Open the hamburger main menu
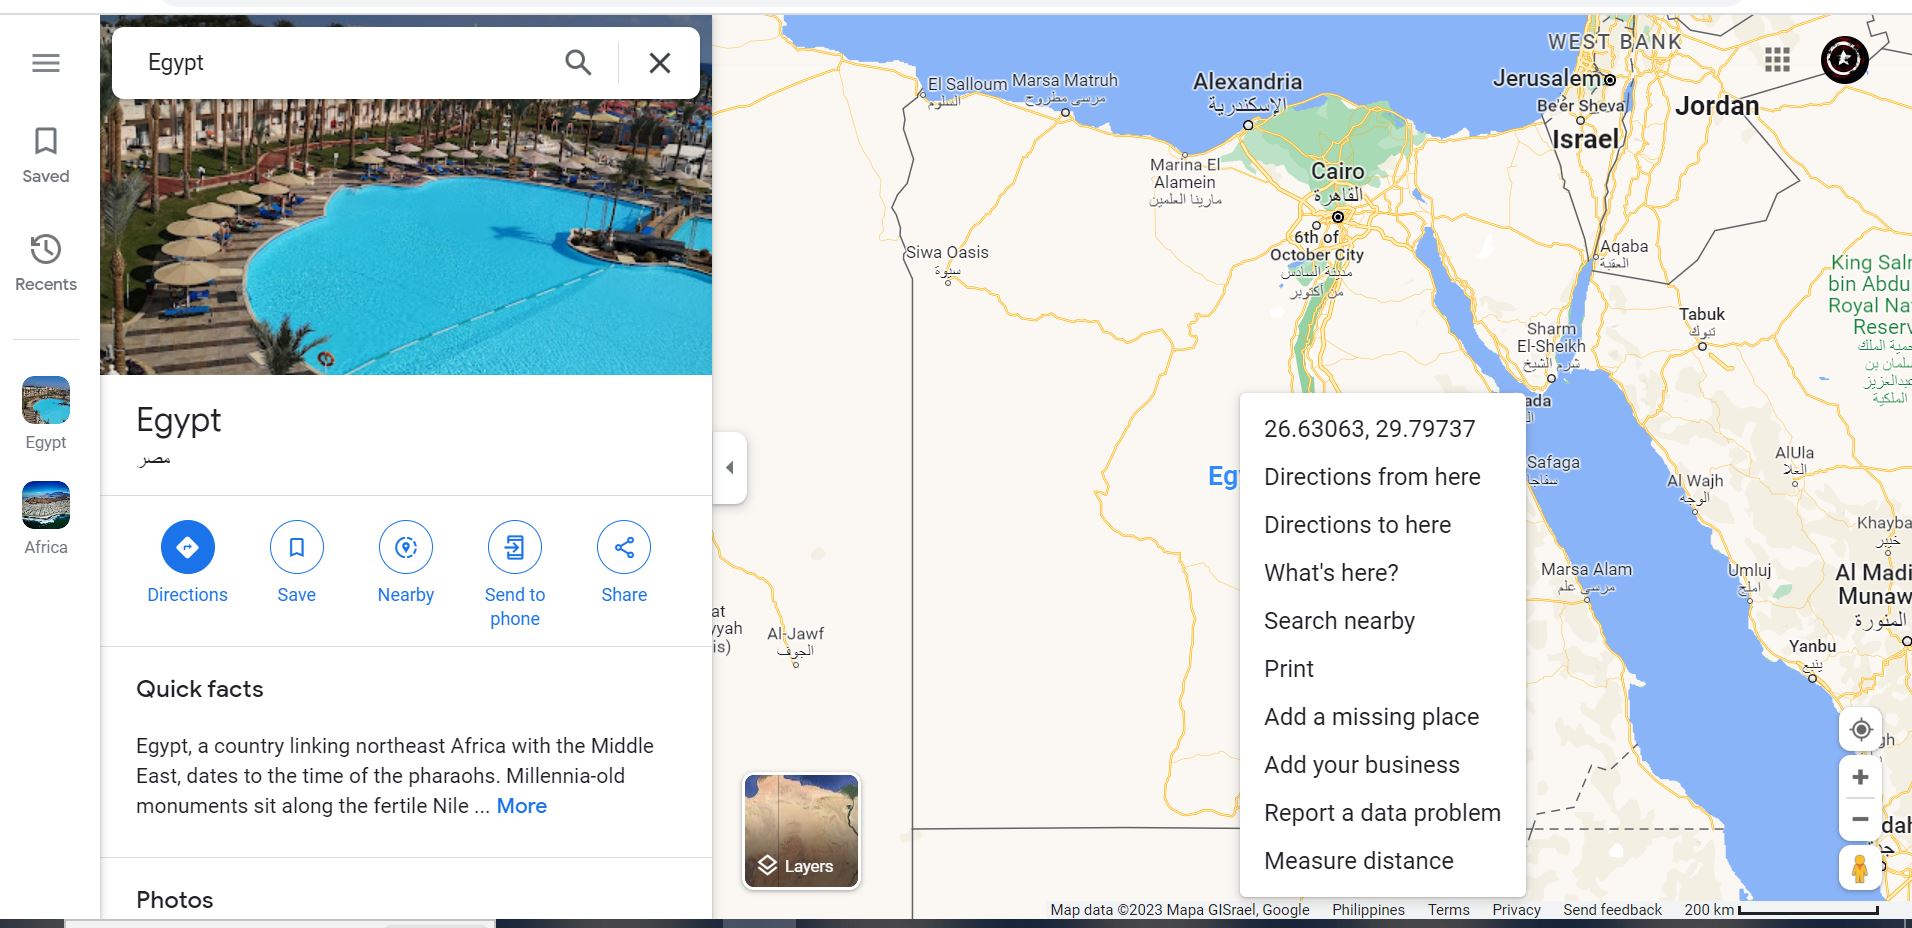Viewport: 1912px width, 928px height. pos(46,63)
